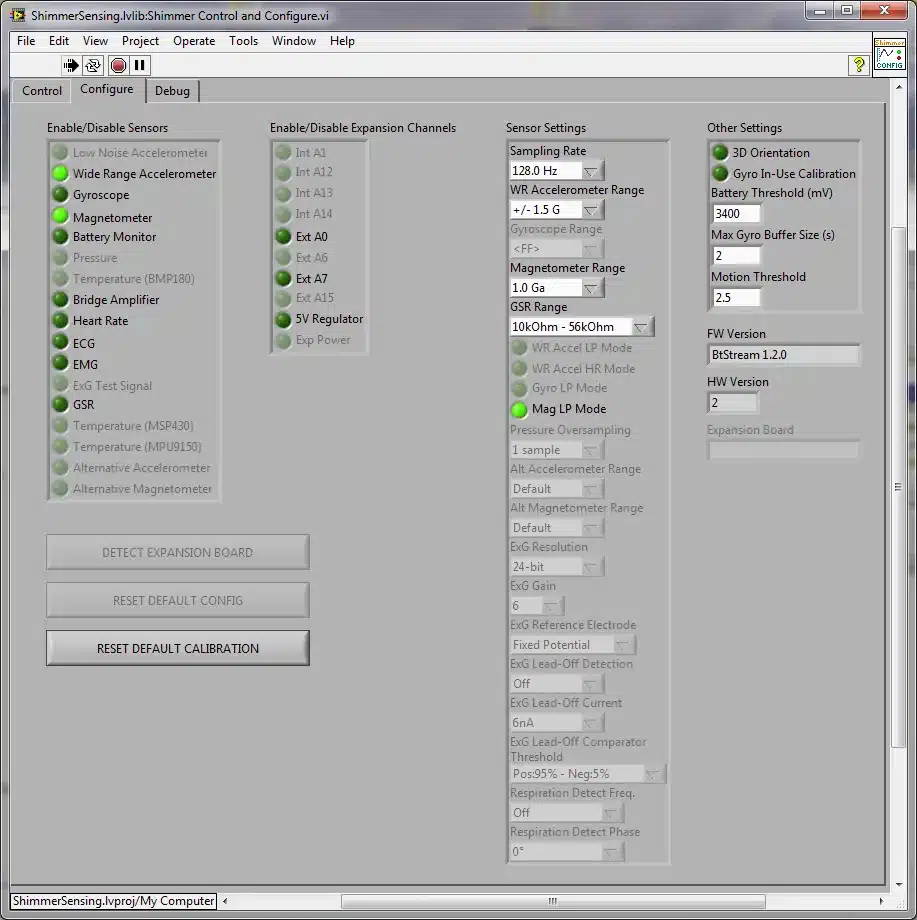Open ExG Lead-Off Detection dropdown
Image resolution: width=917 pixels, height=920 pixels.
591,684
